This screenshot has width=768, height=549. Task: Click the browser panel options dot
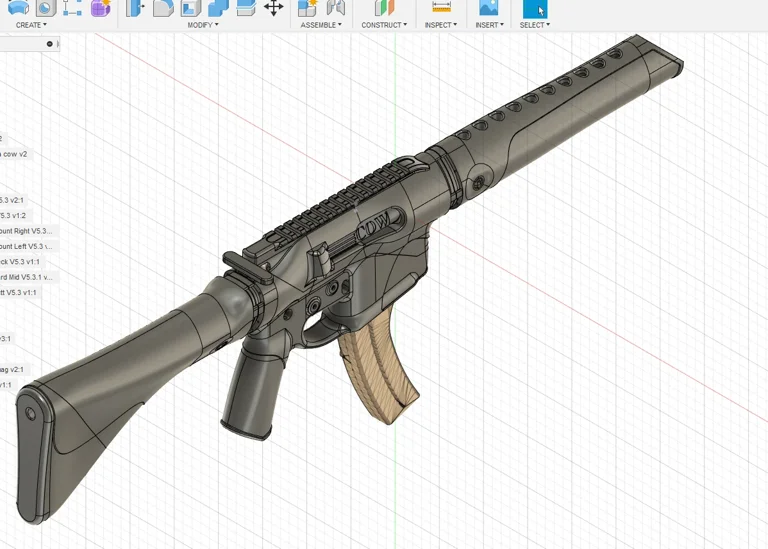point(50,44)
